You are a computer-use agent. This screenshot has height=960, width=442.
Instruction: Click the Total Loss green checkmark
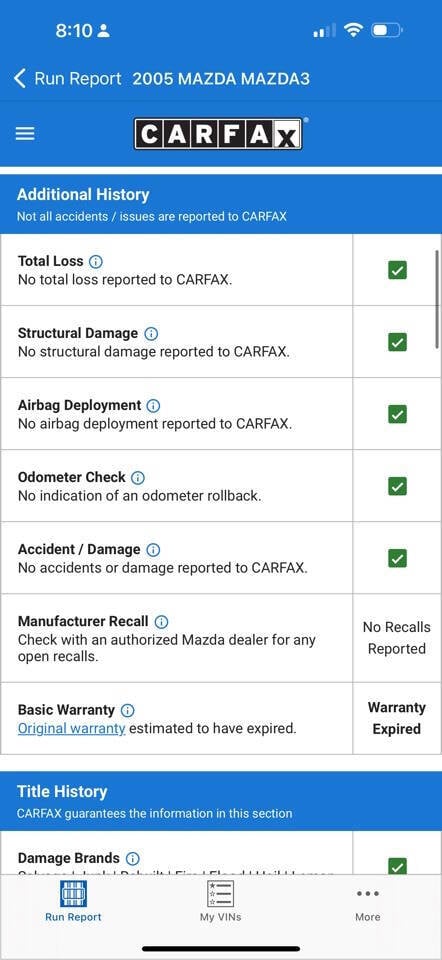point(397,270)
